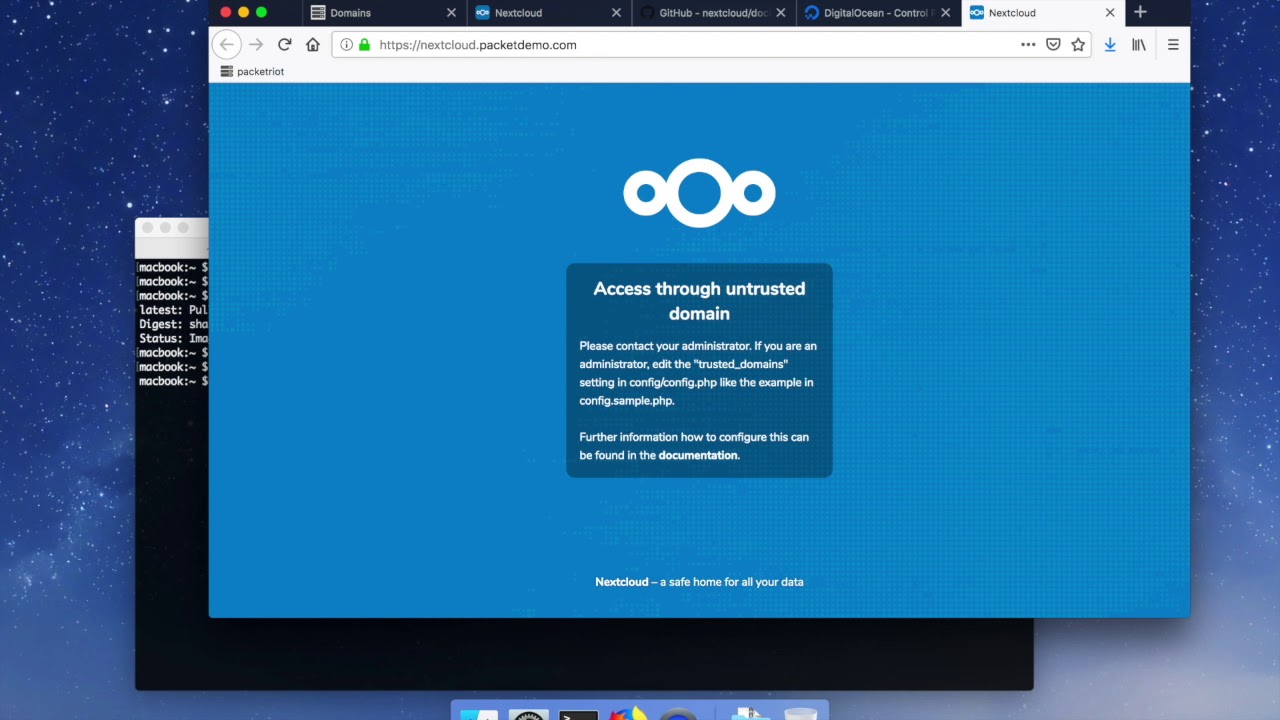1280x720 pixels.
Task: Open the packetriot bookmark
Action: click(x=252, y=72)
